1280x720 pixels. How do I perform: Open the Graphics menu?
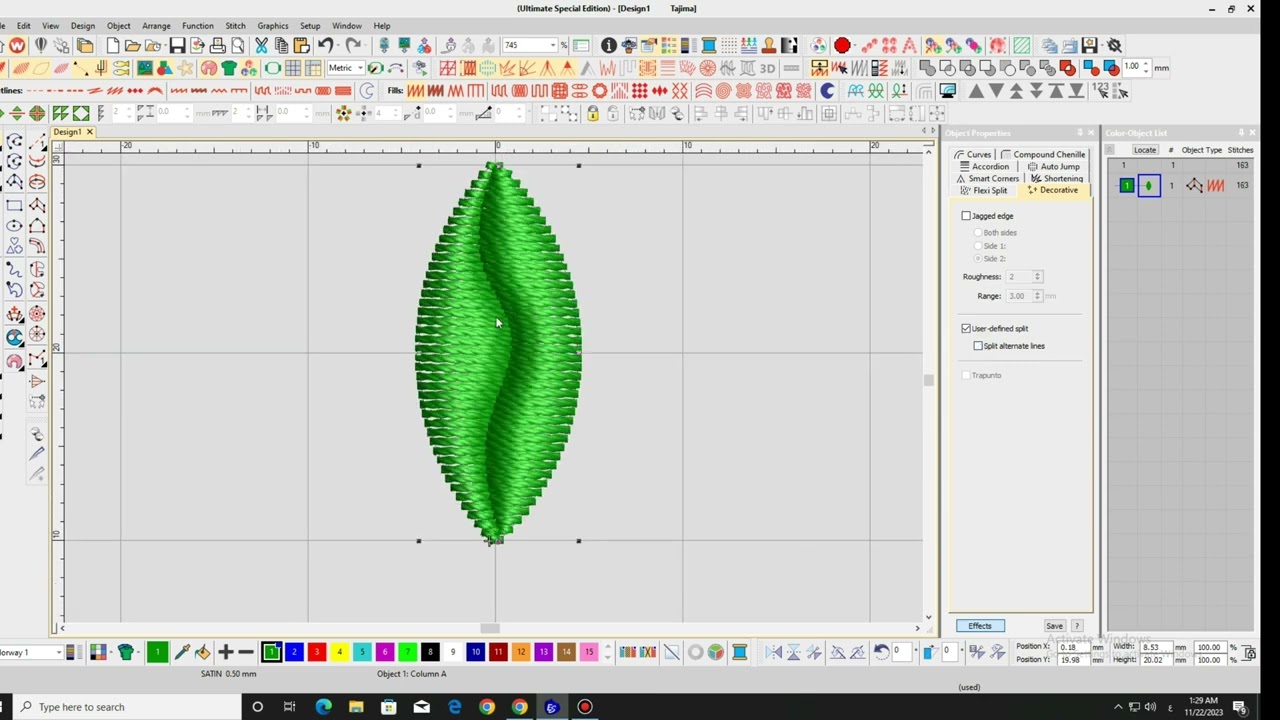pyautogui.click(x=273, y=26)
